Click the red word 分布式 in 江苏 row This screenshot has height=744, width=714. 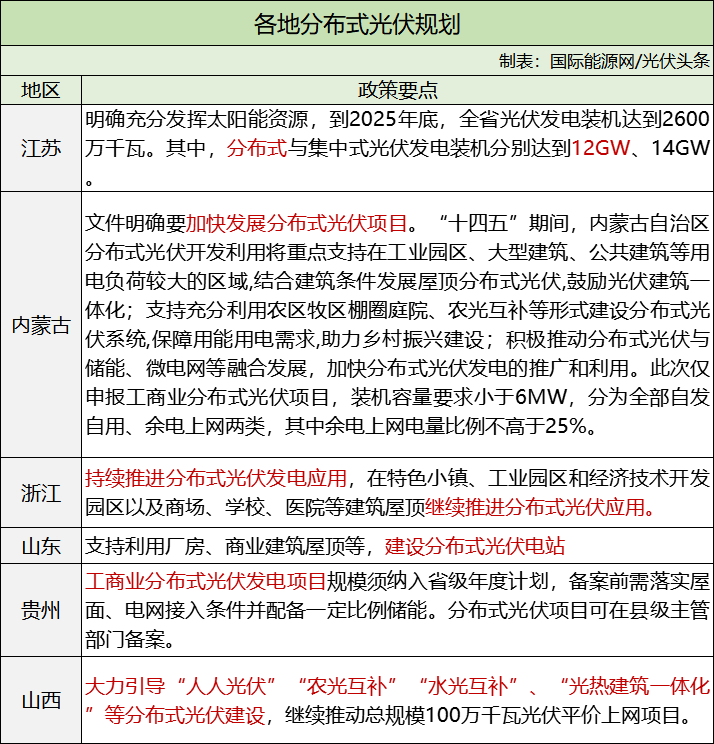click(257, 148)
